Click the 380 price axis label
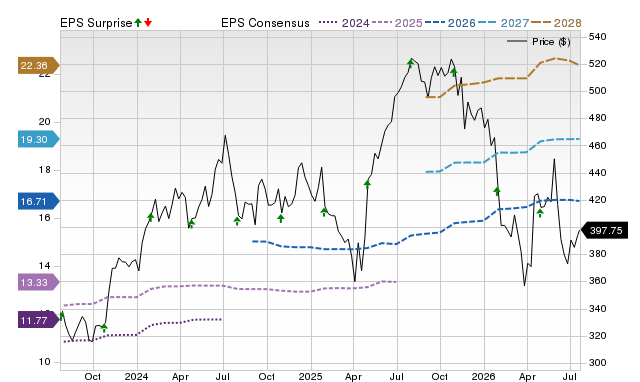Screen dimensions: 640x382 [x=597, y=254]
